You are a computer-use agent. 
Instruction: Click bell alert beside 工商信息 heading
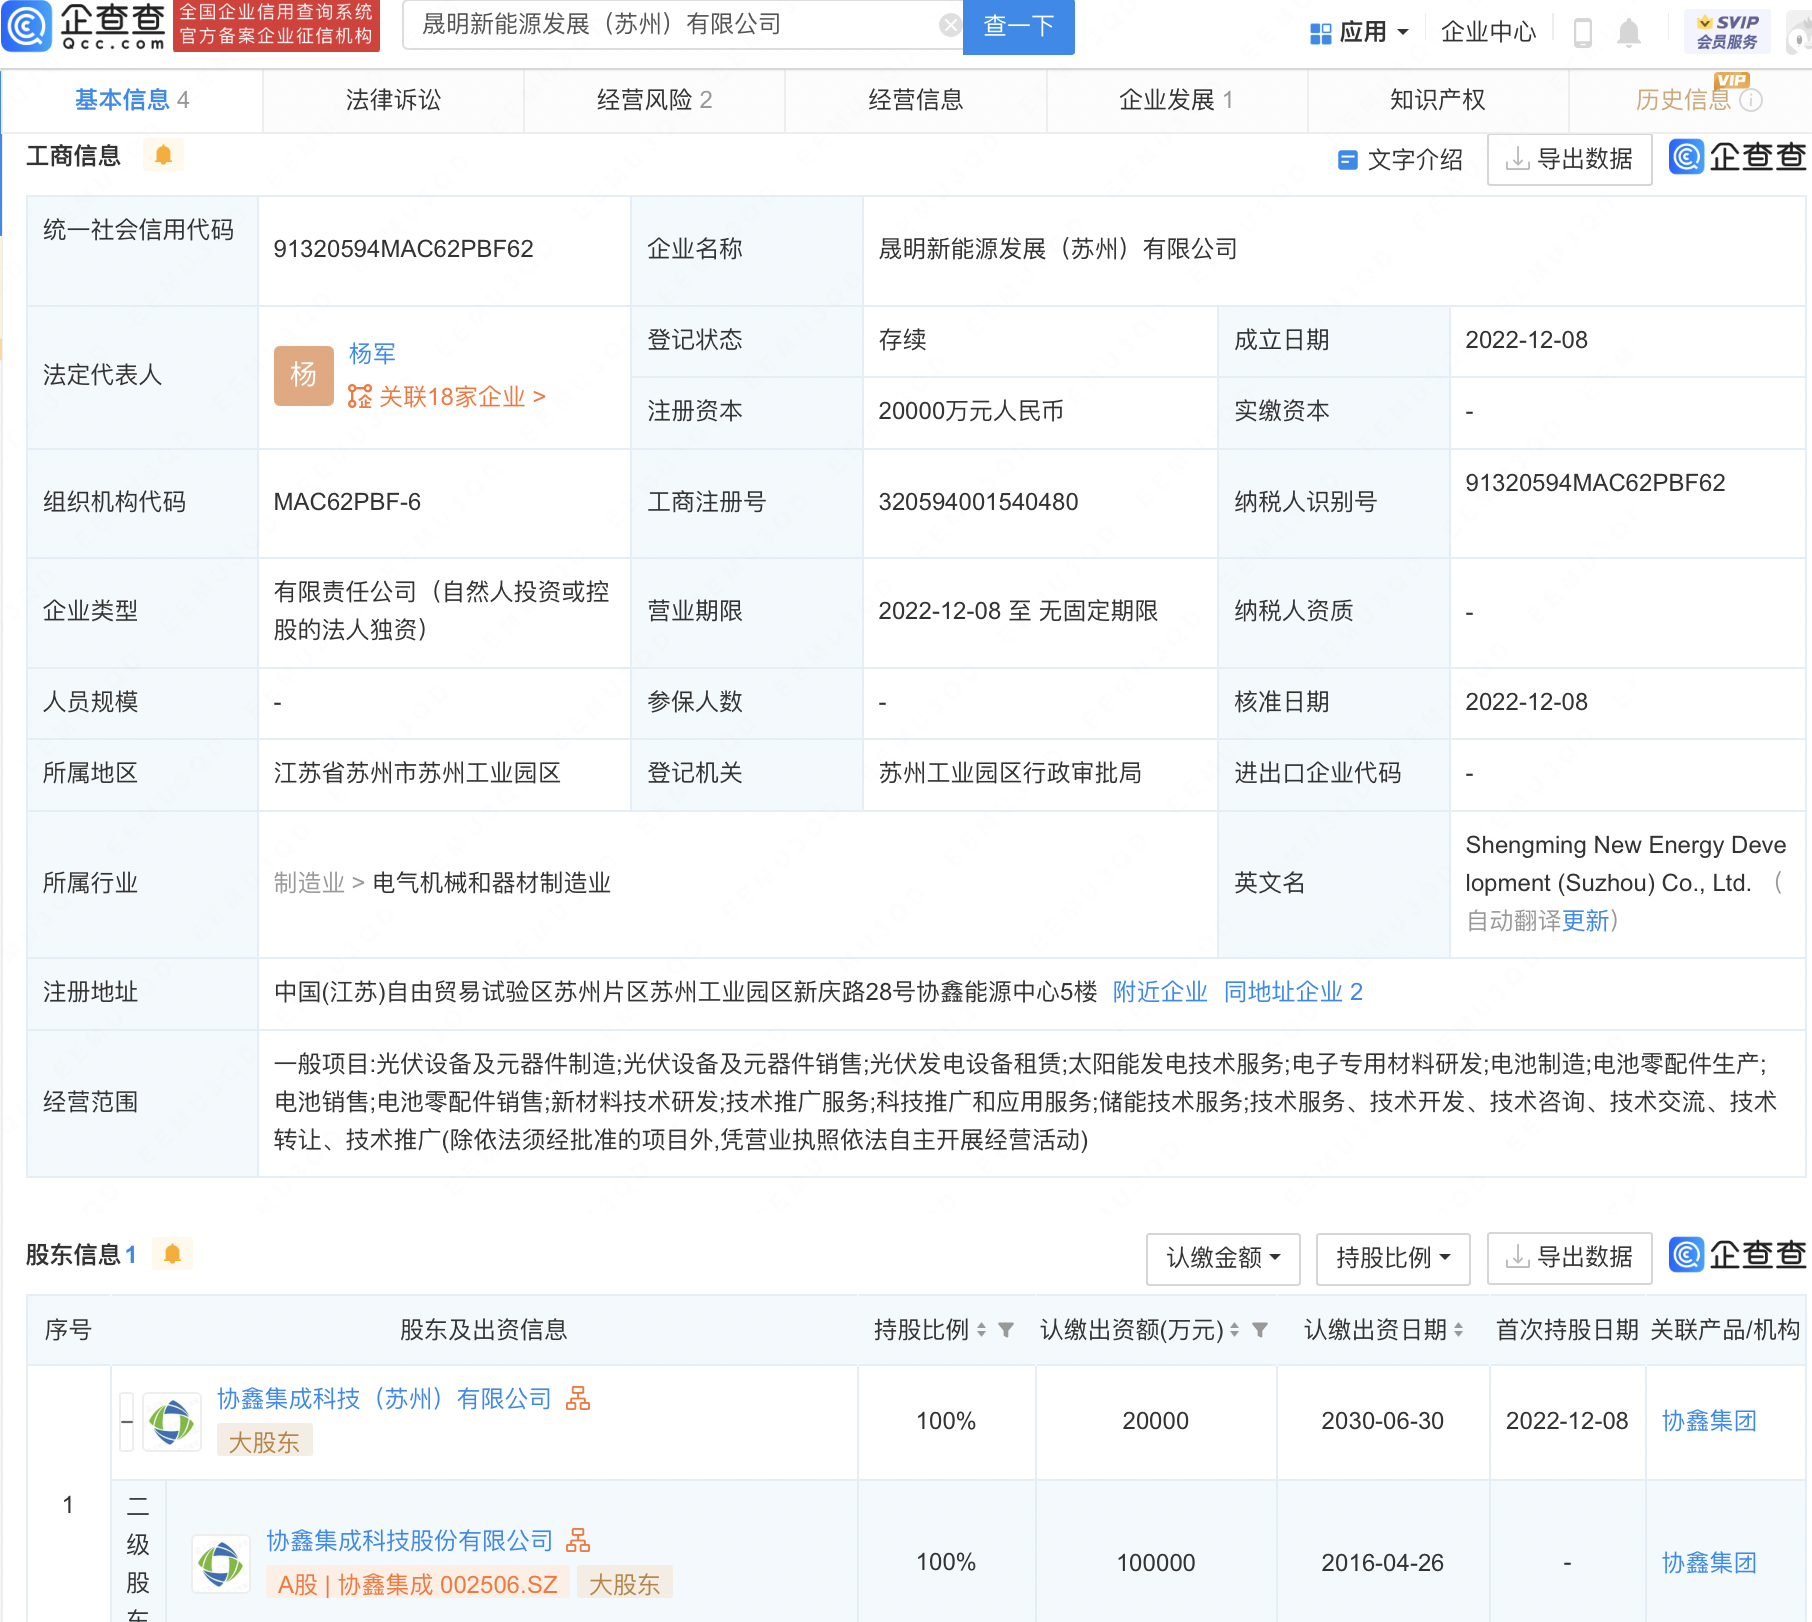pos(164,155)
